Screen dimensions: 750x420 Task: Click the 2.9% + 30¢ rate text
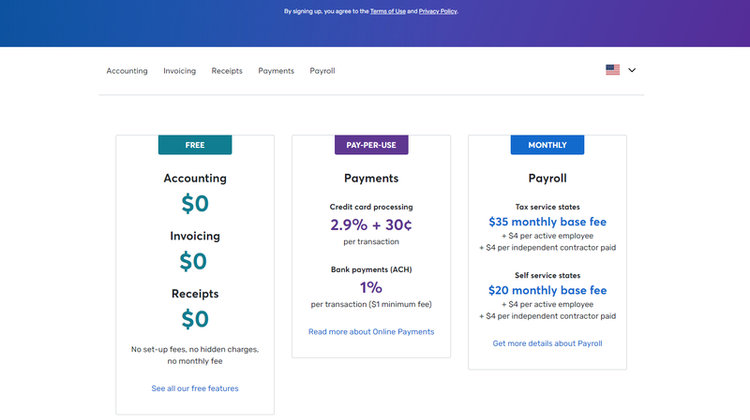[371, 224]
